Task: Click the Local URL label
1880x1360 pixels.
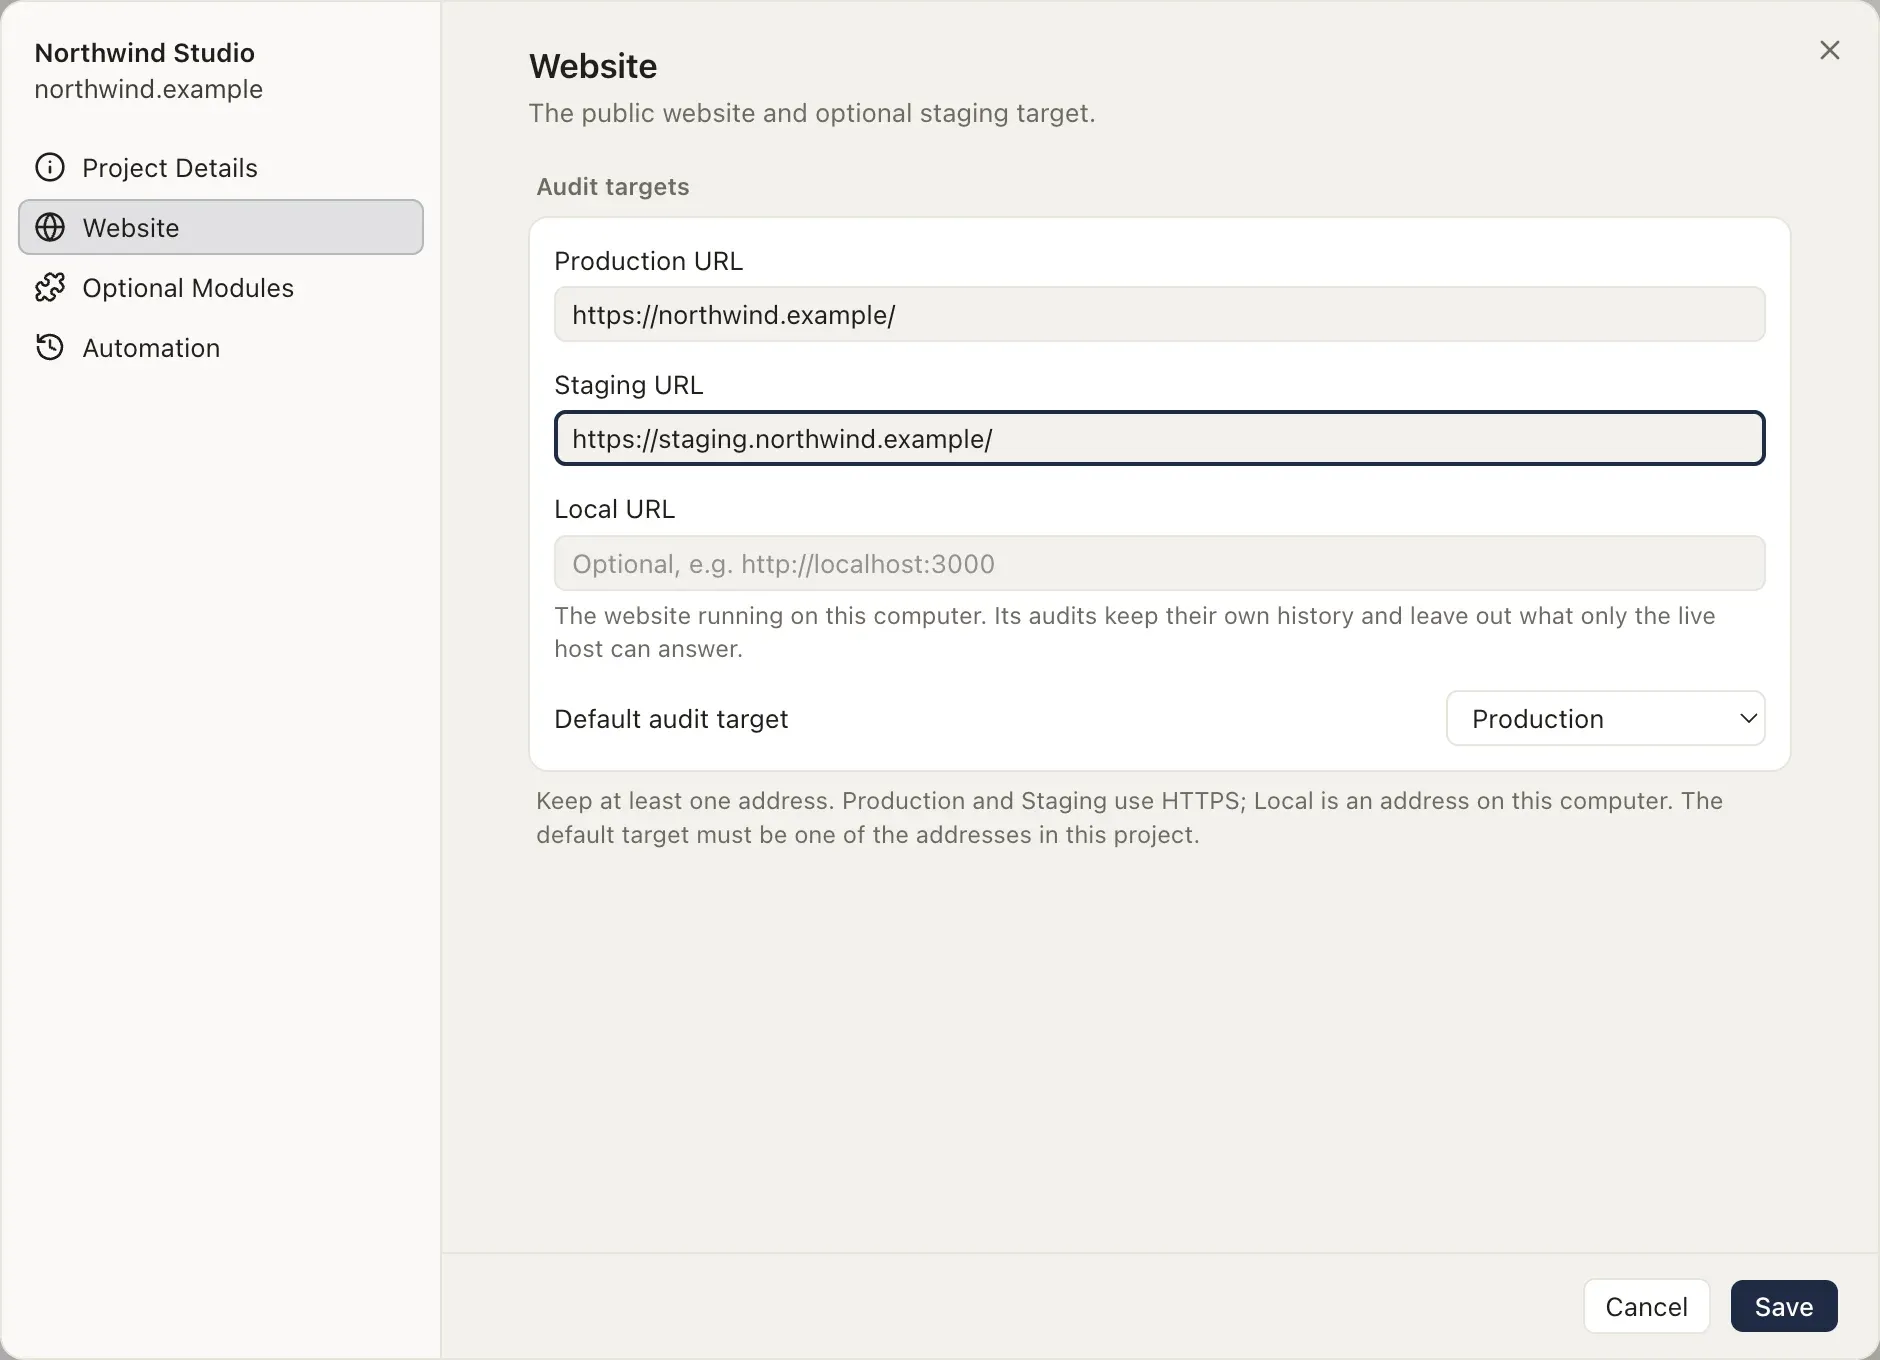Action: click(x=614, y=509)
